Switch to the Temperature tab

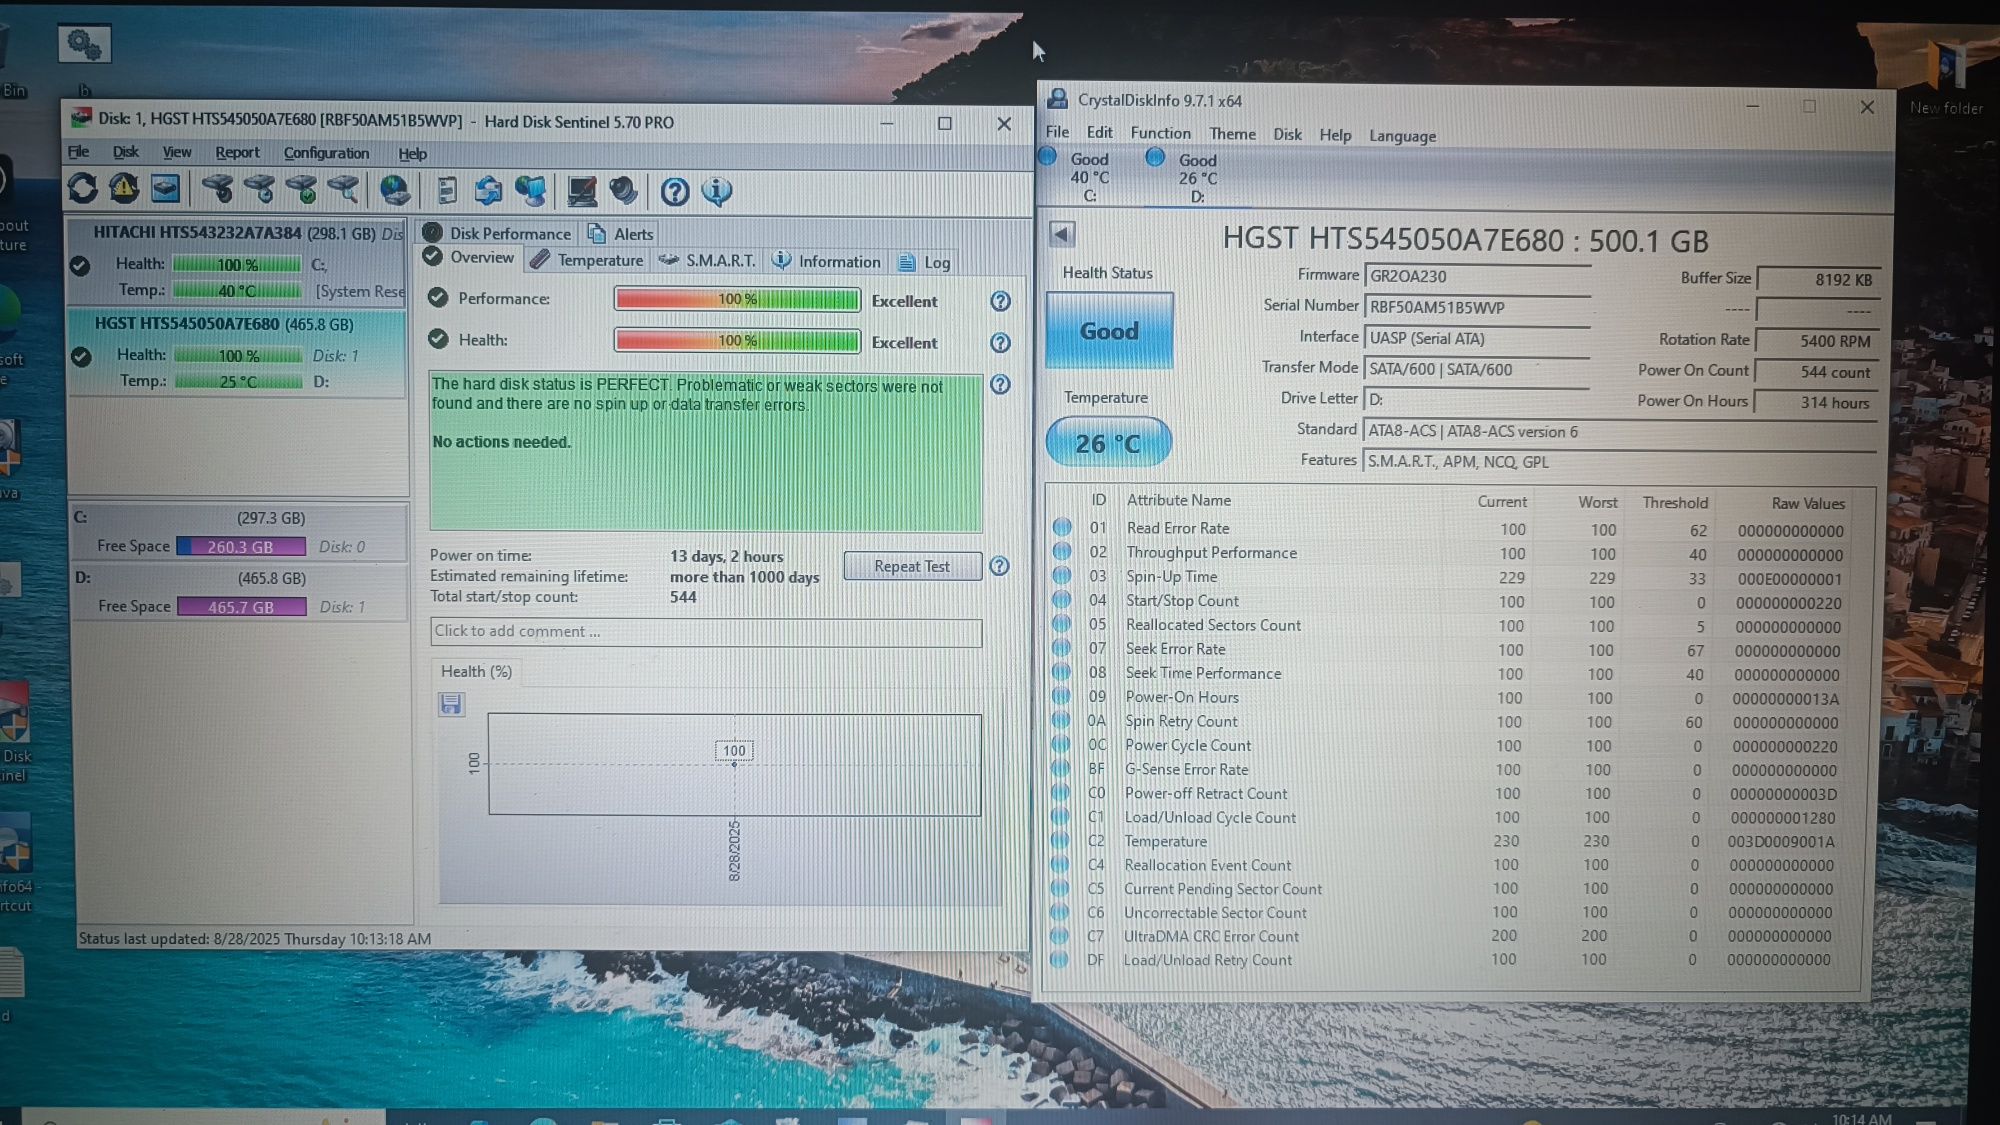click(x=587, y=260)
